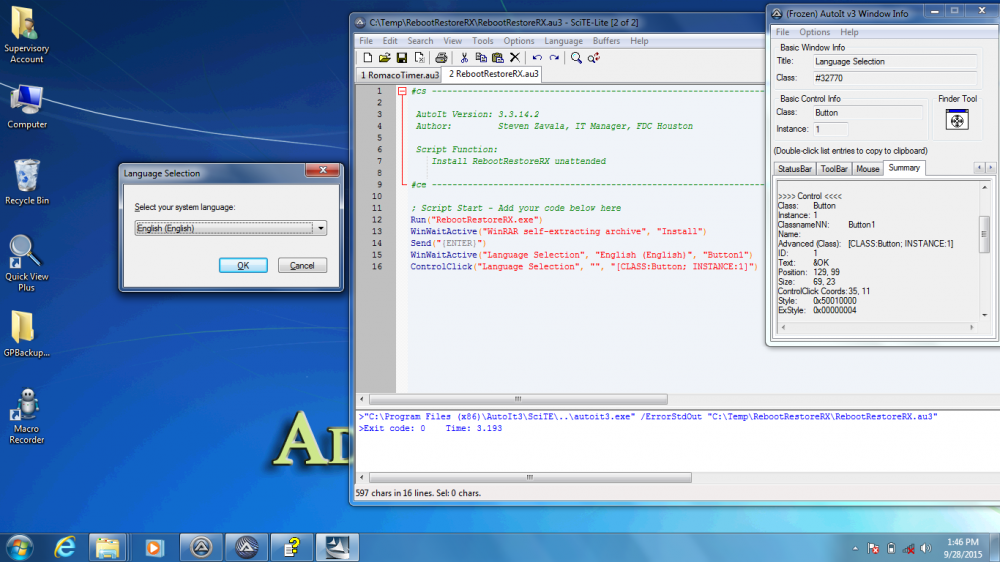Open the system language dropdown
1000x562 pixels.
321,228
